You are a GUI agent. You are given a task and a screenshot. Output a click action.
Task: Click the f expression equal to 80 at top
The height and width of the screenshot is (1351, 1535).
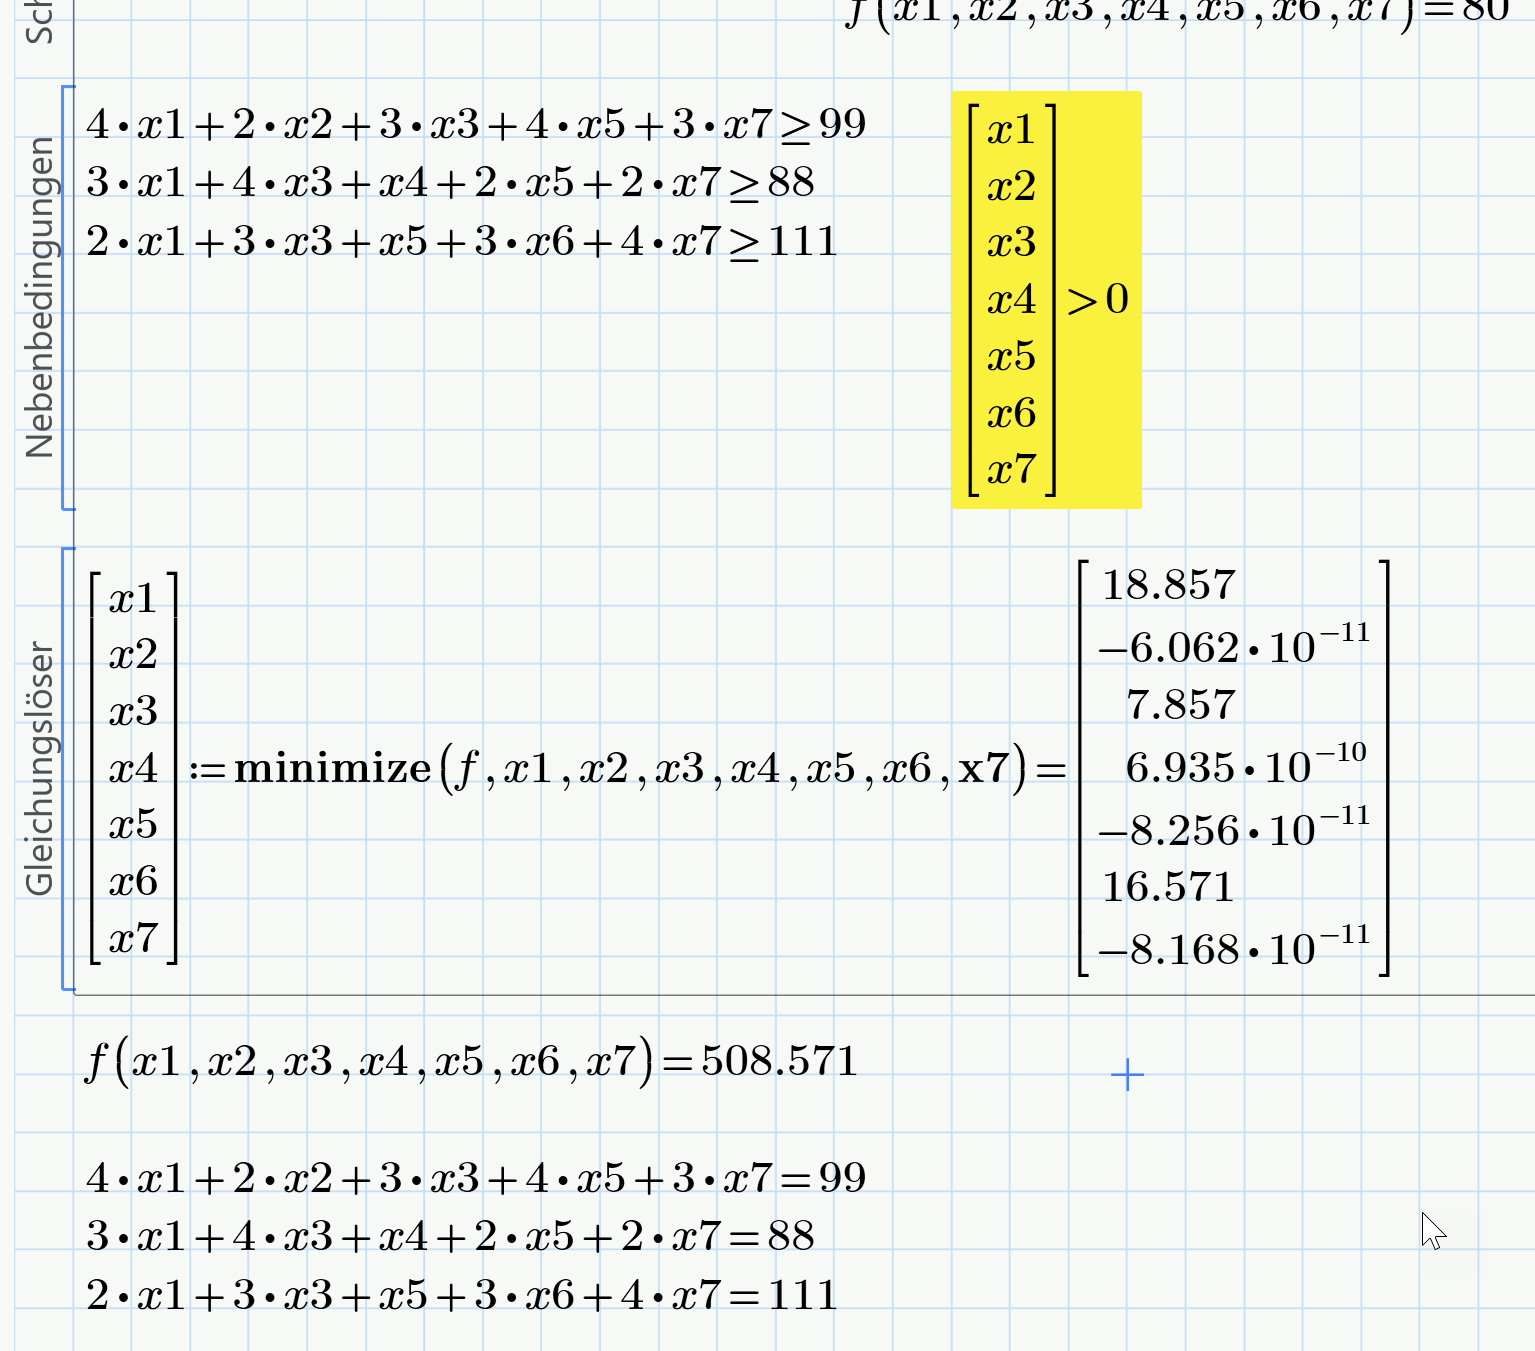click(1170, 12)
